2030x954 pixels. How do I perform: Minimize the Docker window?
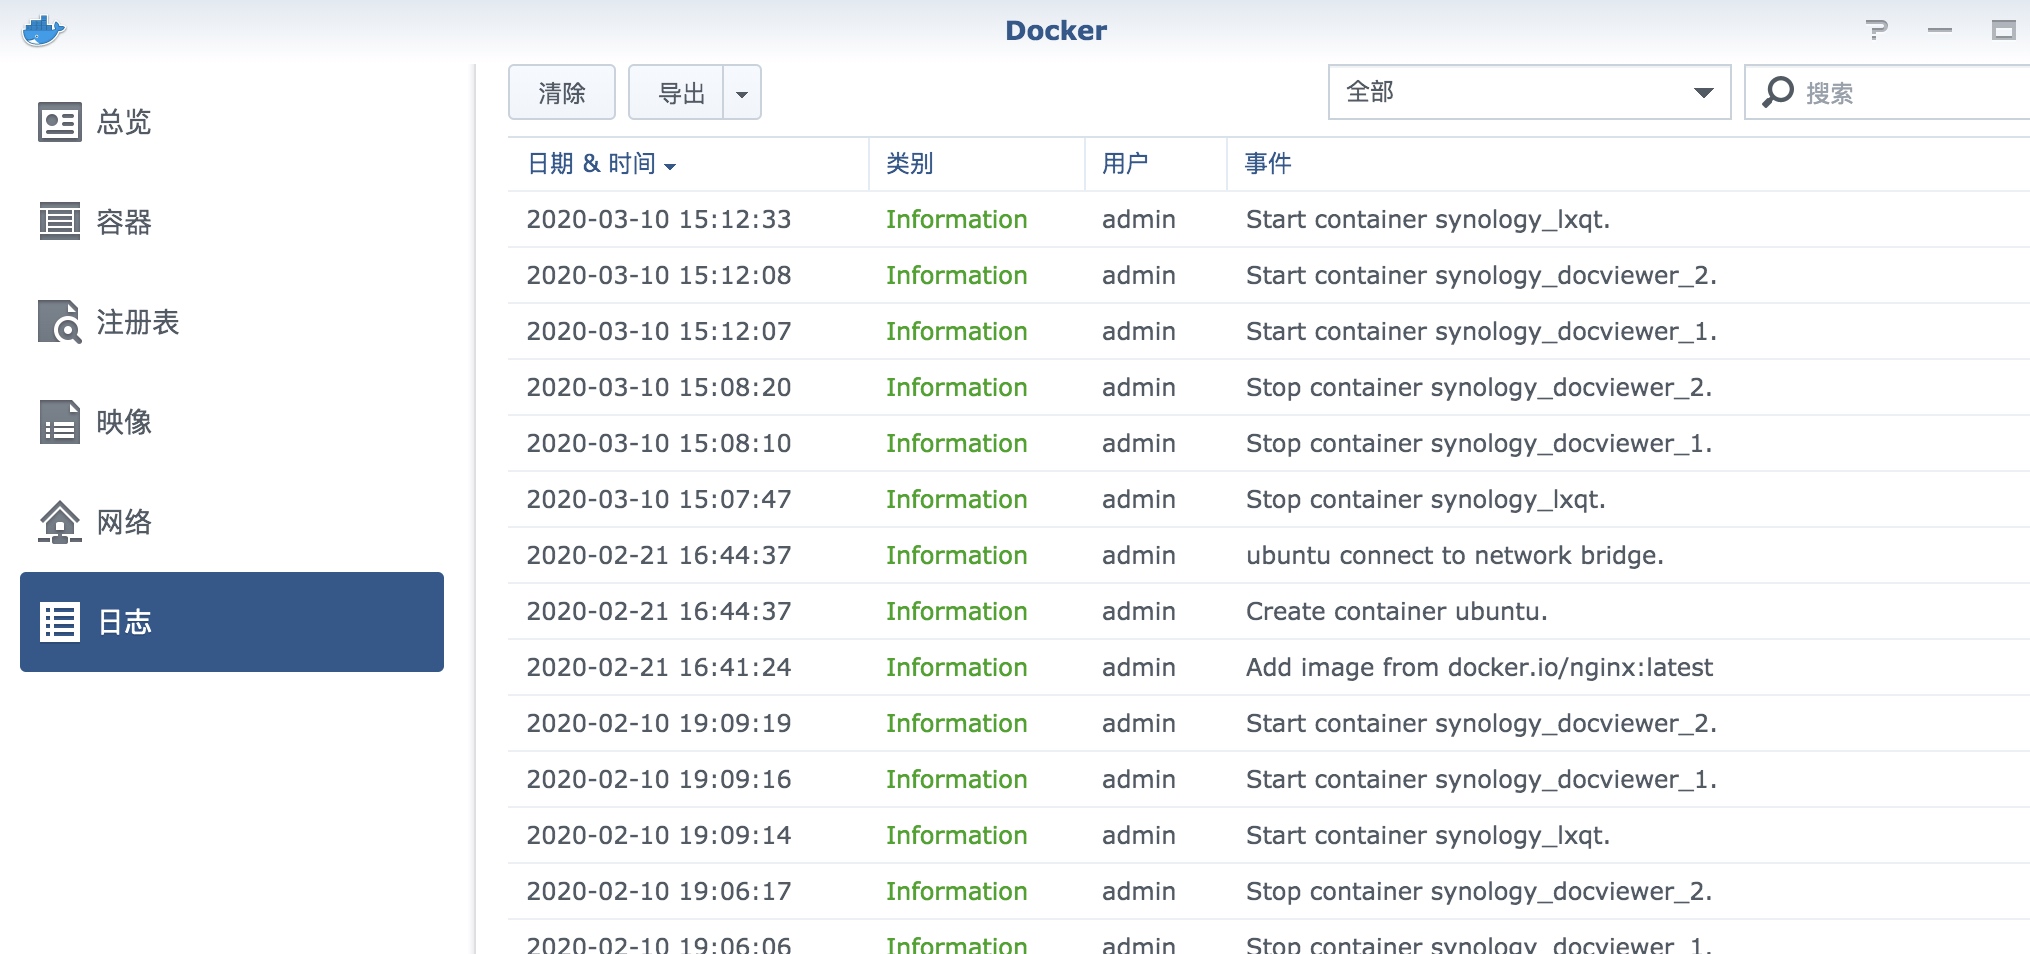point(1940,30)
